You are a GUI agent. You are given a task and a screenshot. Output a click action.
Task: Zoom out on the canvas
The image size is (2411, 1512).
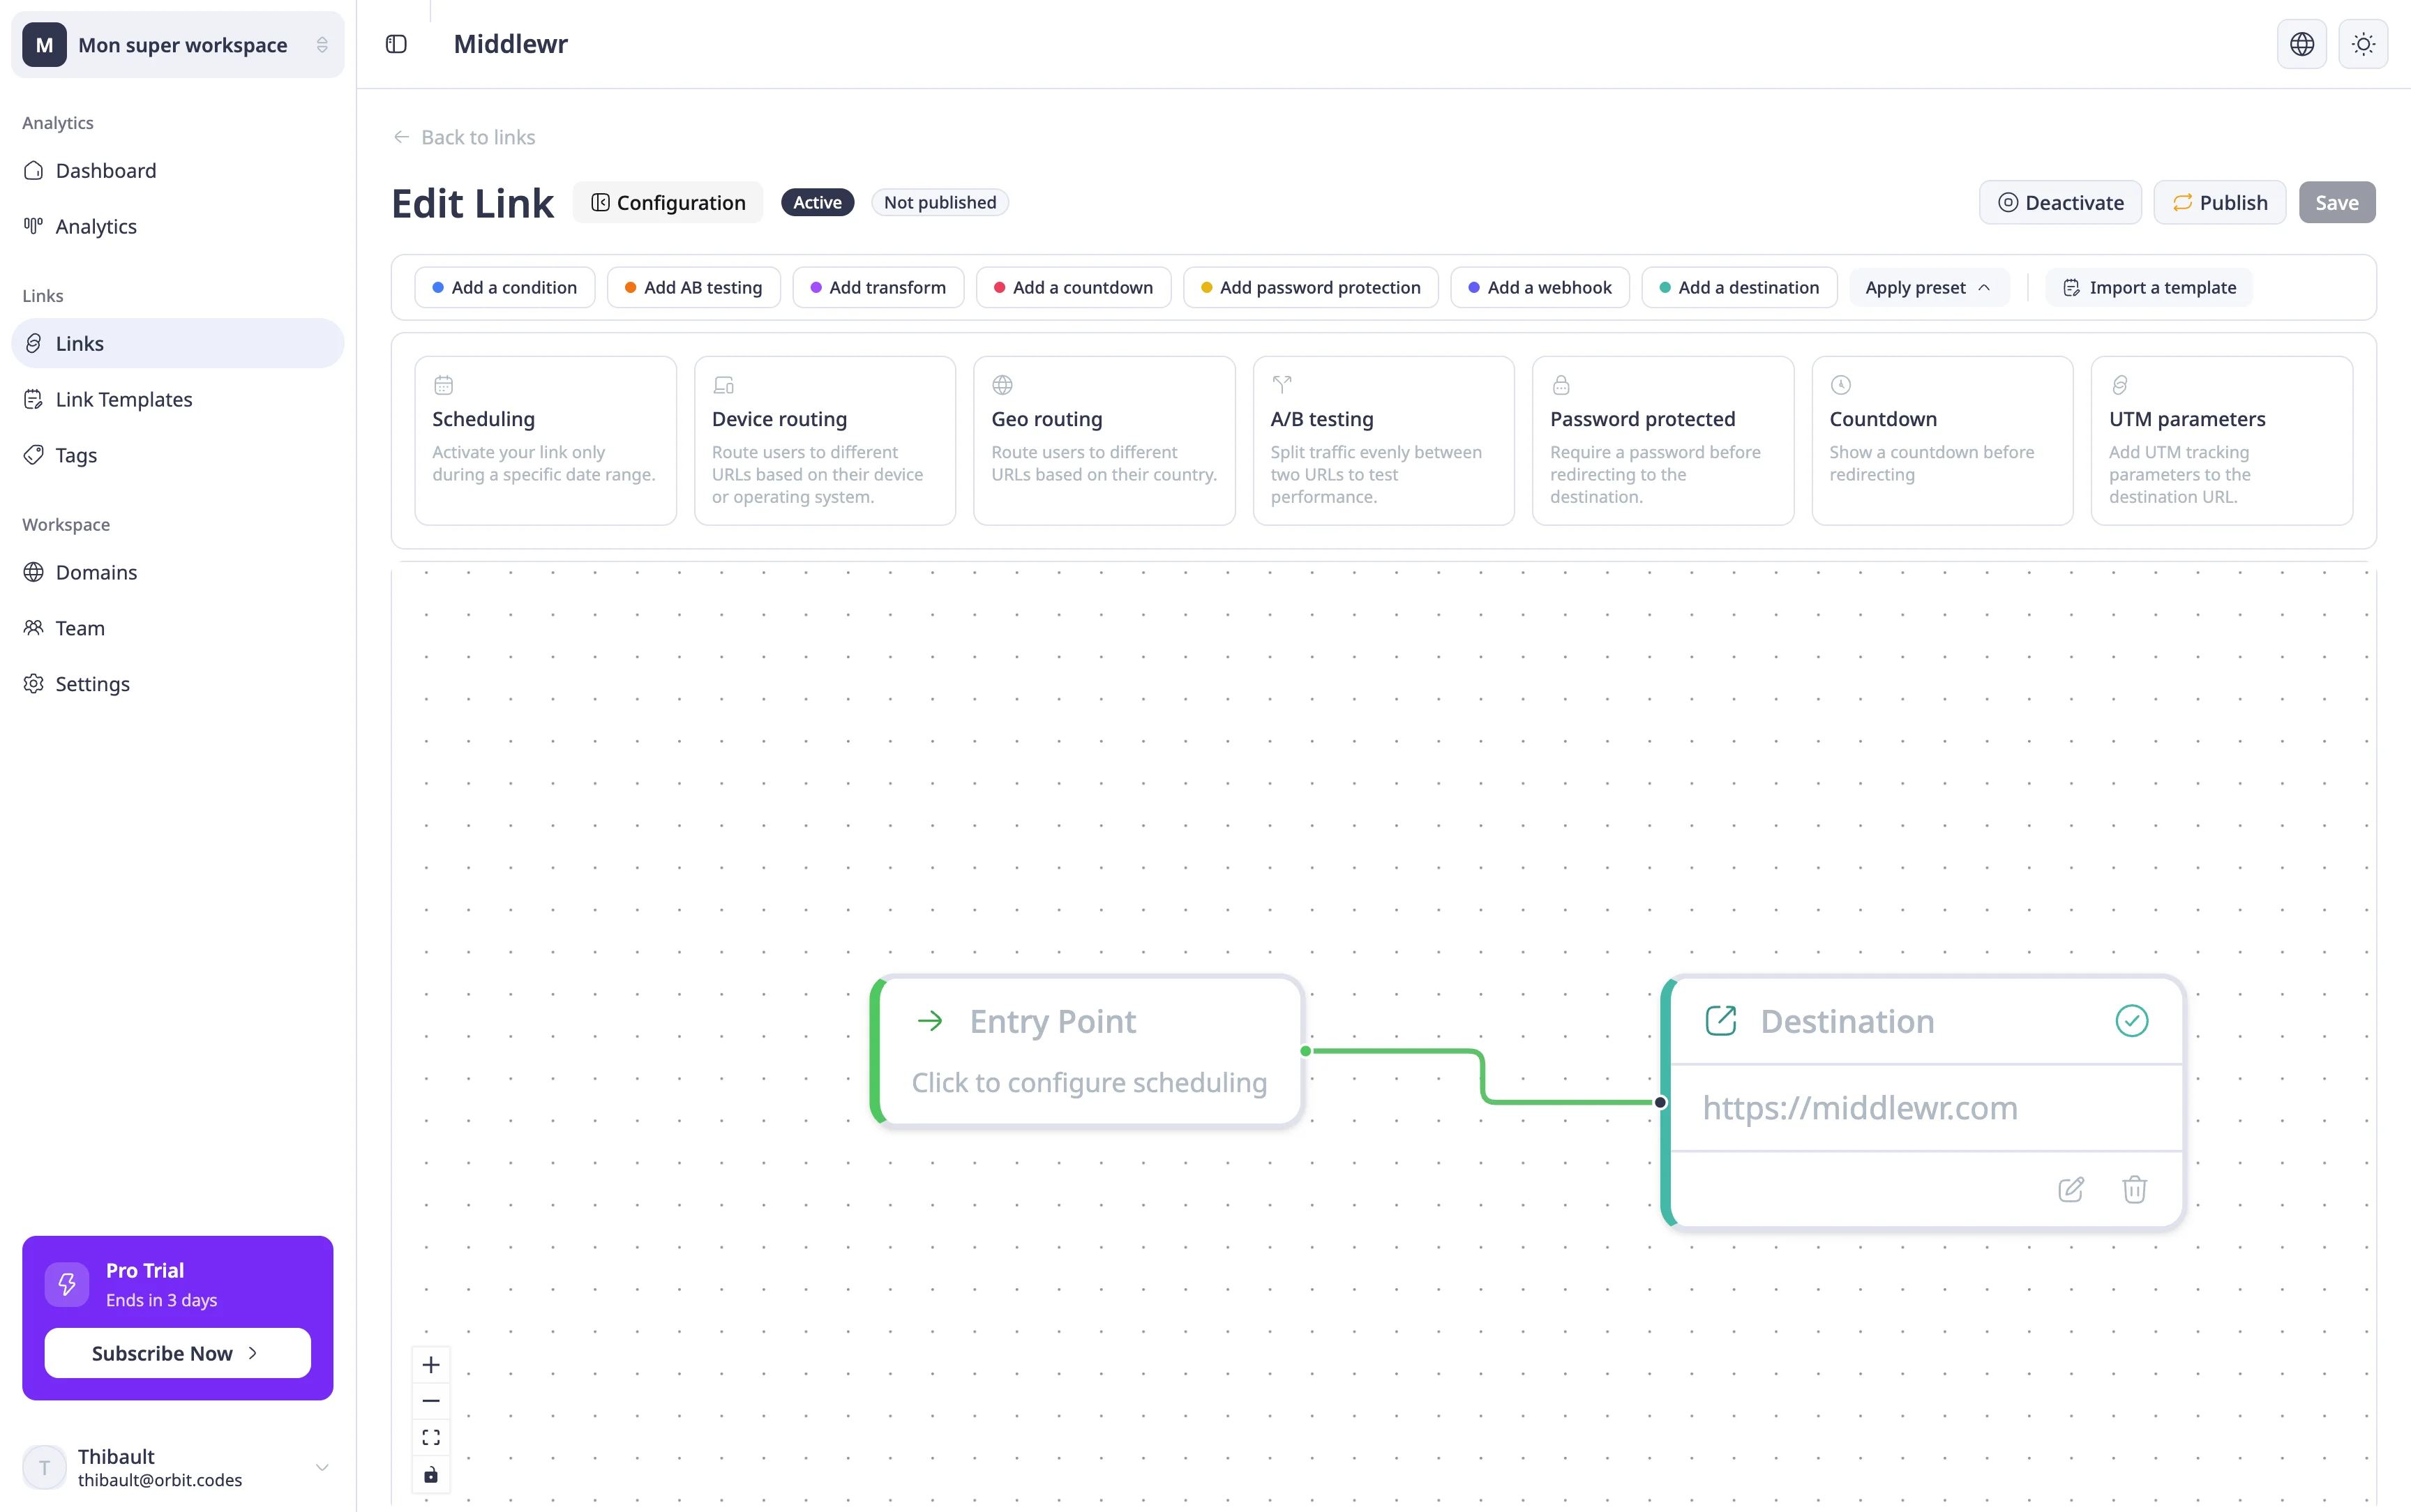click(431, 1401)
